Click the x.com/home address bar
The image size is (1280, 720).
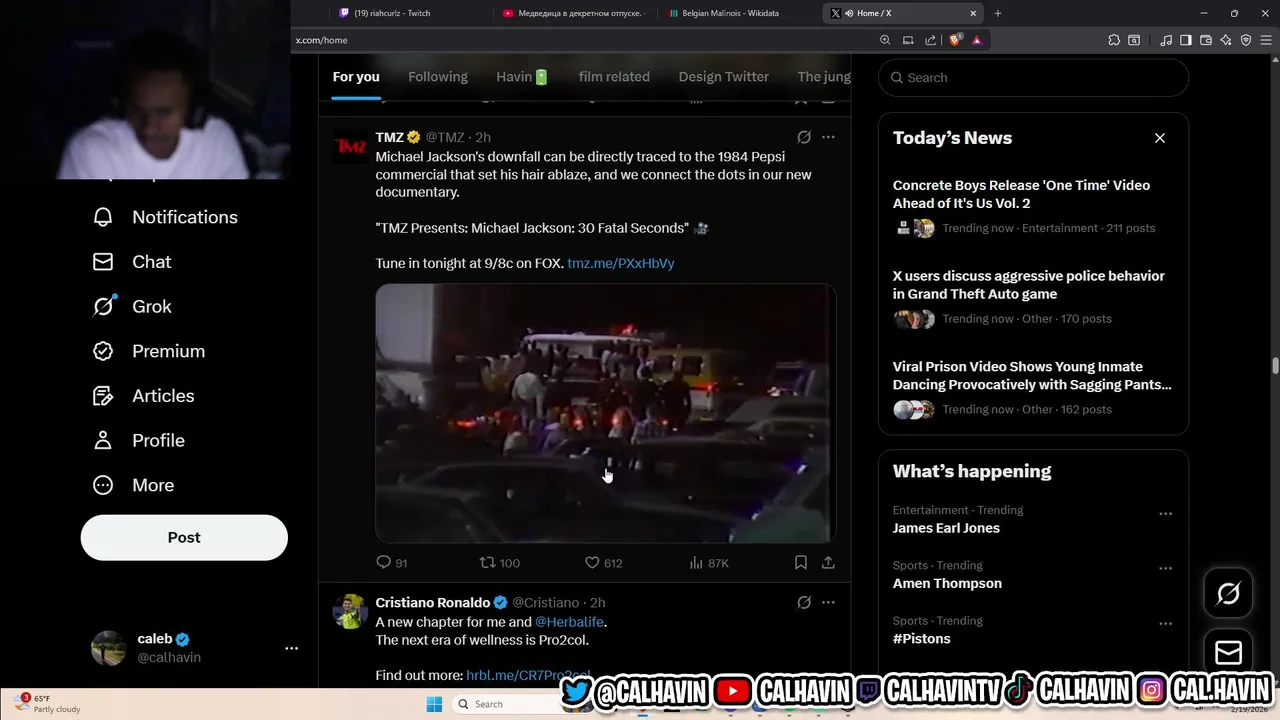(580, 40)
